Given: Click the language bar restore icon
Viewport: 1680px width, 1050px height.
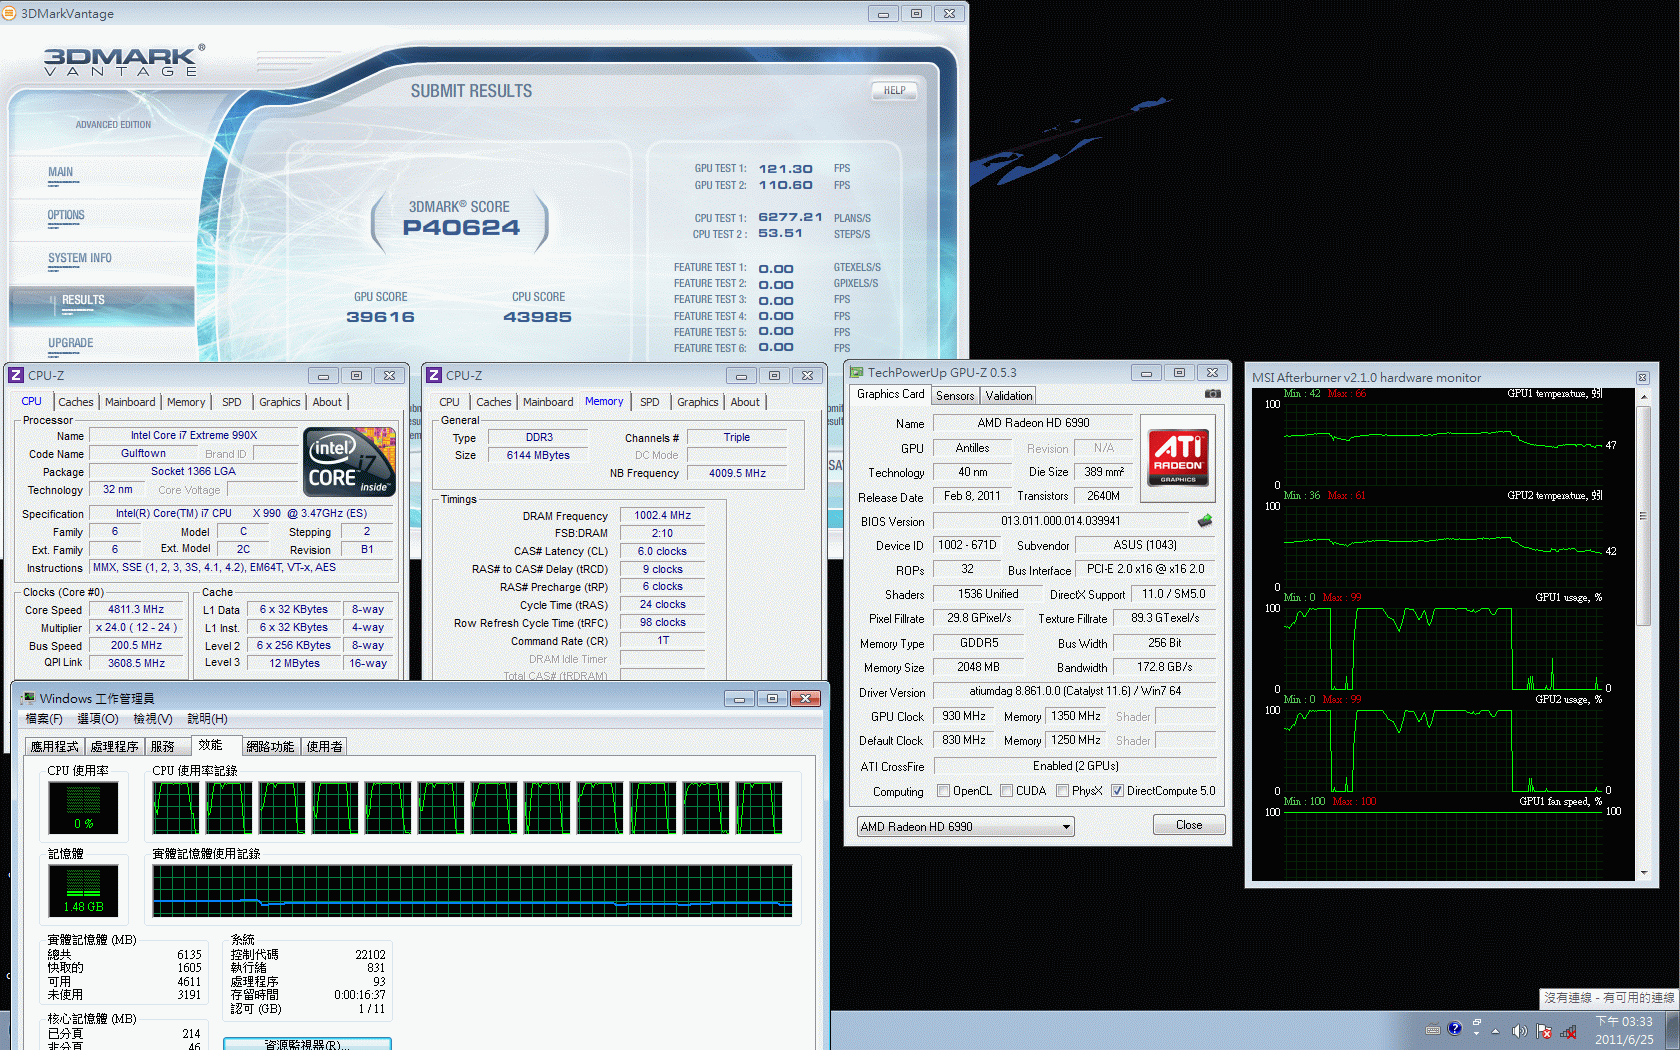Looking at the screenshot, I should click(1477, 1022).
